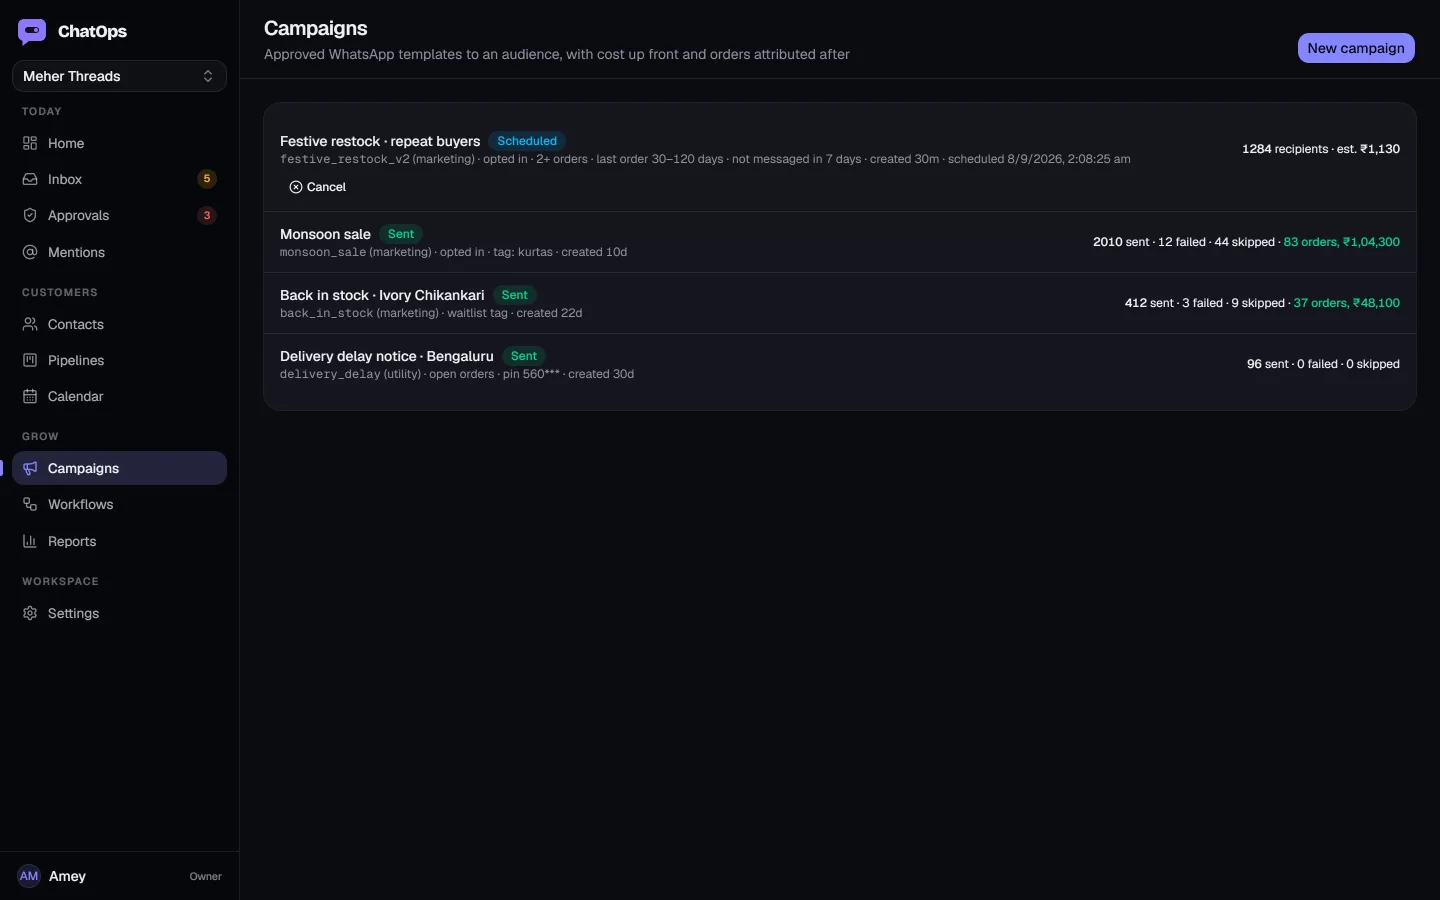Open the Monsoon sale campaign
The image size is (1440, 900).
click(325, 234)
